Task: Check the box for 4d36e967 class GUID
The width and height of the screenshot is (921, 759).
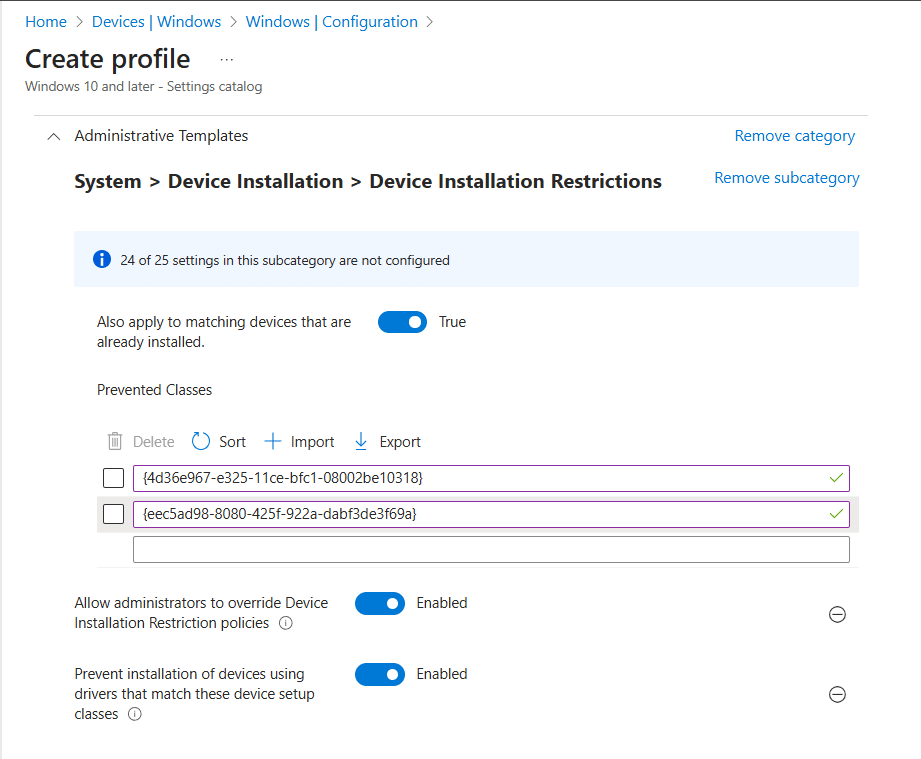Action: [114, 478]
